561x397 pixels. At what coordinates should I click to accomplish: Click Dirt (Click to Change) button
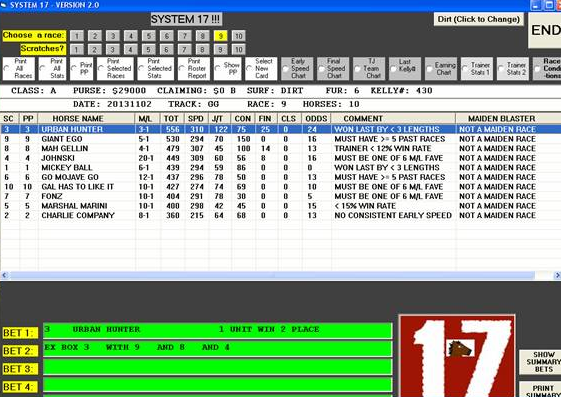pyautogui.click(x=479, y=19)
